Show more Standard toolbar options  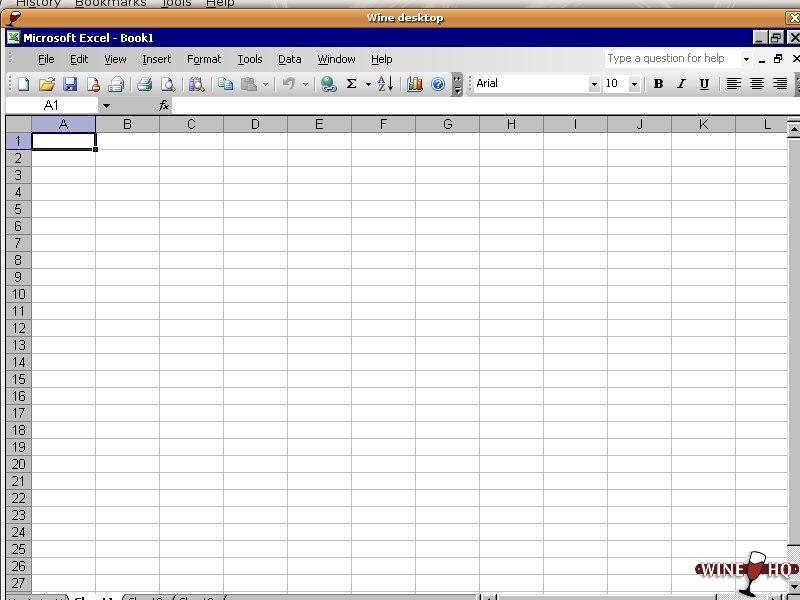(457, 84)
